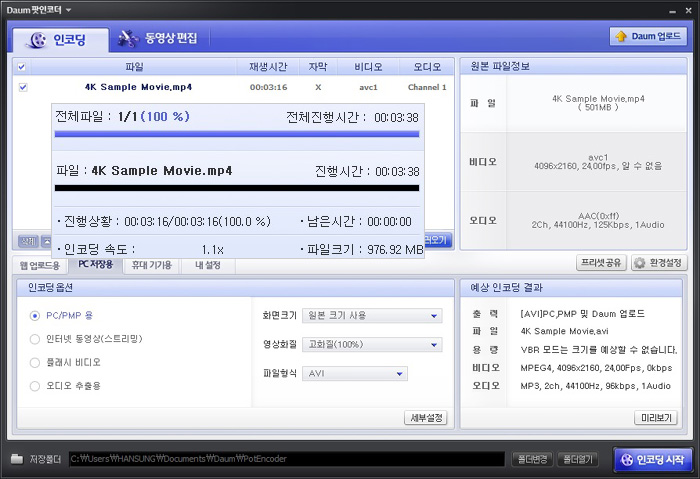The width and height of the screenshot is (700, 479).
Task: Click the black file progress bar
Action: 237,188
